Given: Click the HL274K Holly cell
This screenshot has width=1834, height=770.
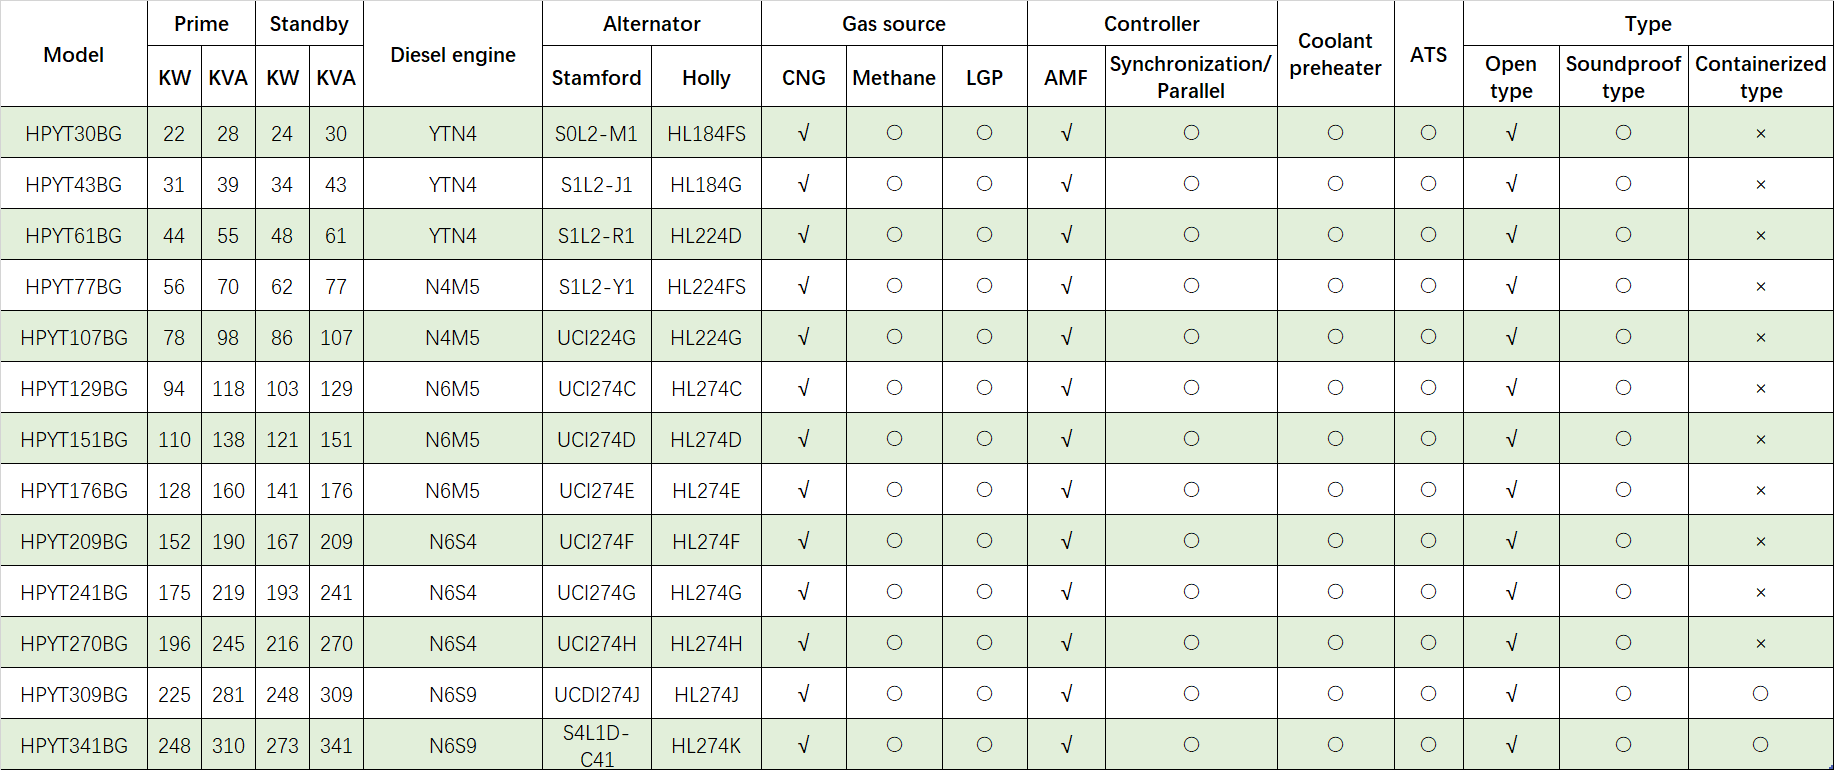Looking at the screenshot, I should (706, 746).
